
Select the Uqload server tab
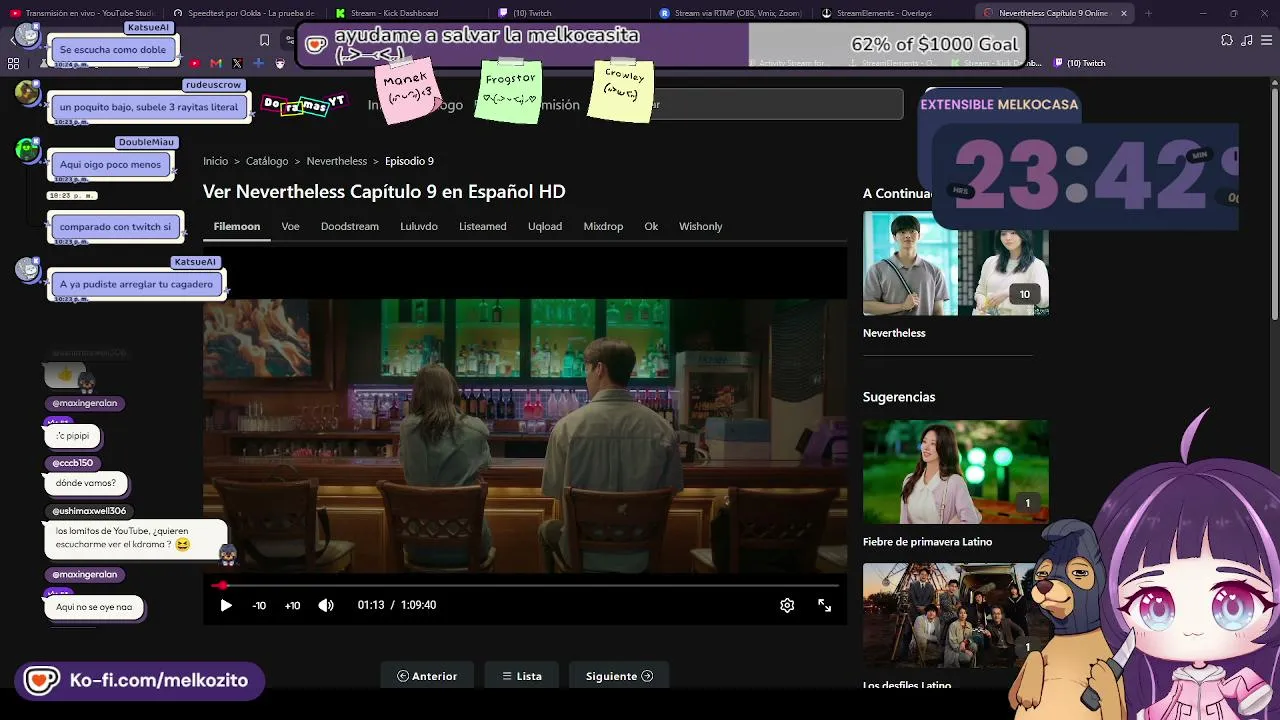(x=545, y=226)
